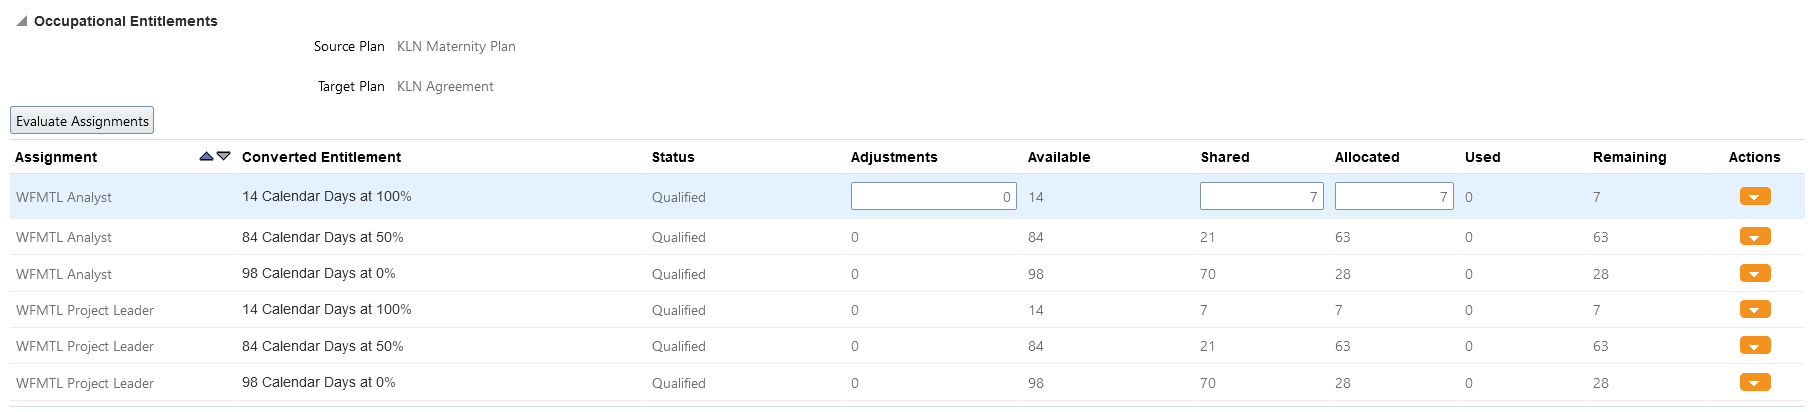Click the Status column header
Viewport: 1815px width, 412px height.
tap(673, 157)
